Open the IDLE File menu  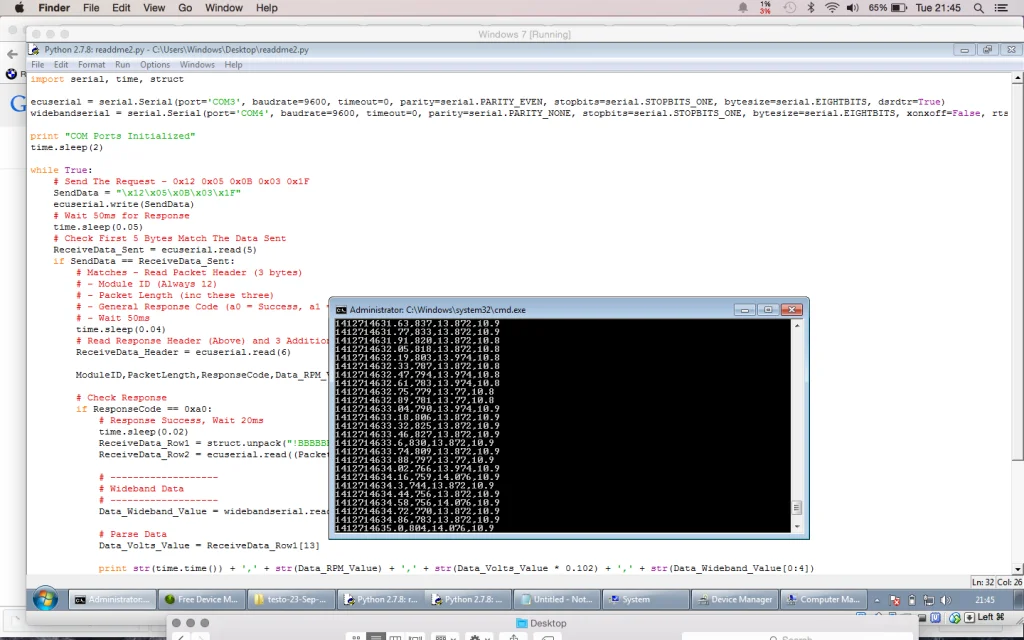point(38,65)
